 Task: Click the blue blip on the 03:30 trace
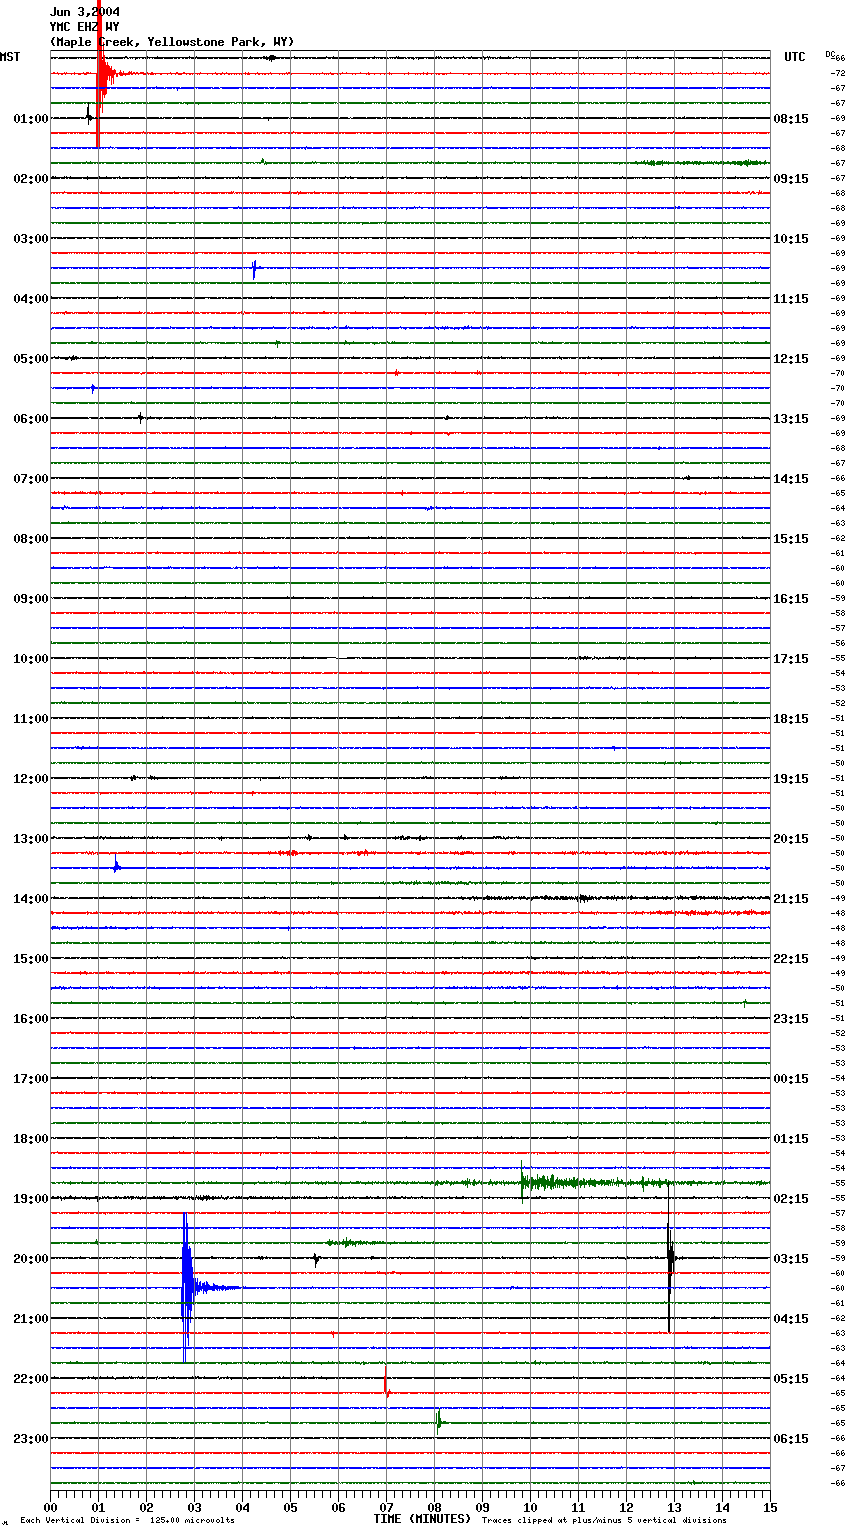tap(254, 268)
